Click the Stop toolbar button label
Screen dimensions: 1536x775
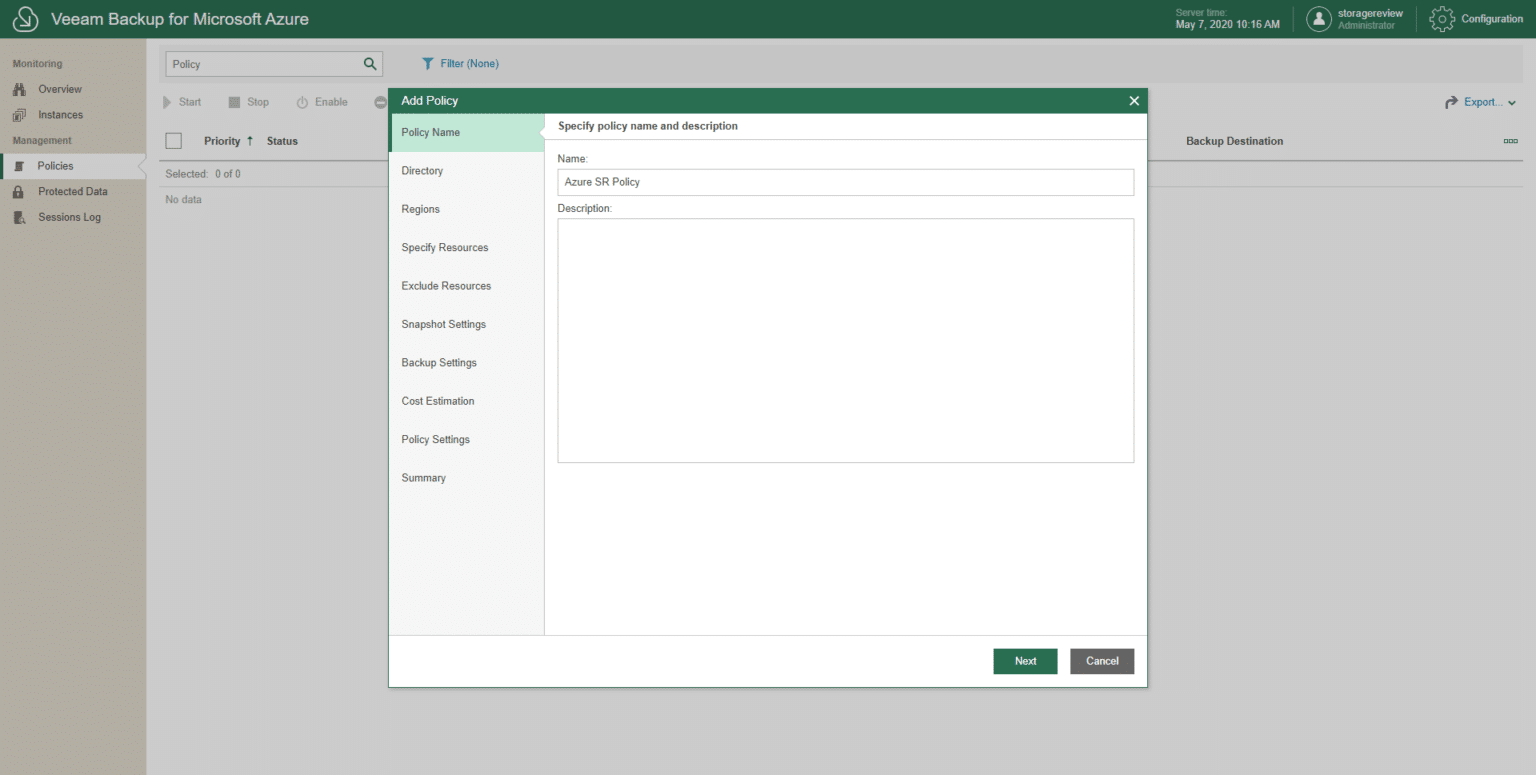[x=258, y=102]
